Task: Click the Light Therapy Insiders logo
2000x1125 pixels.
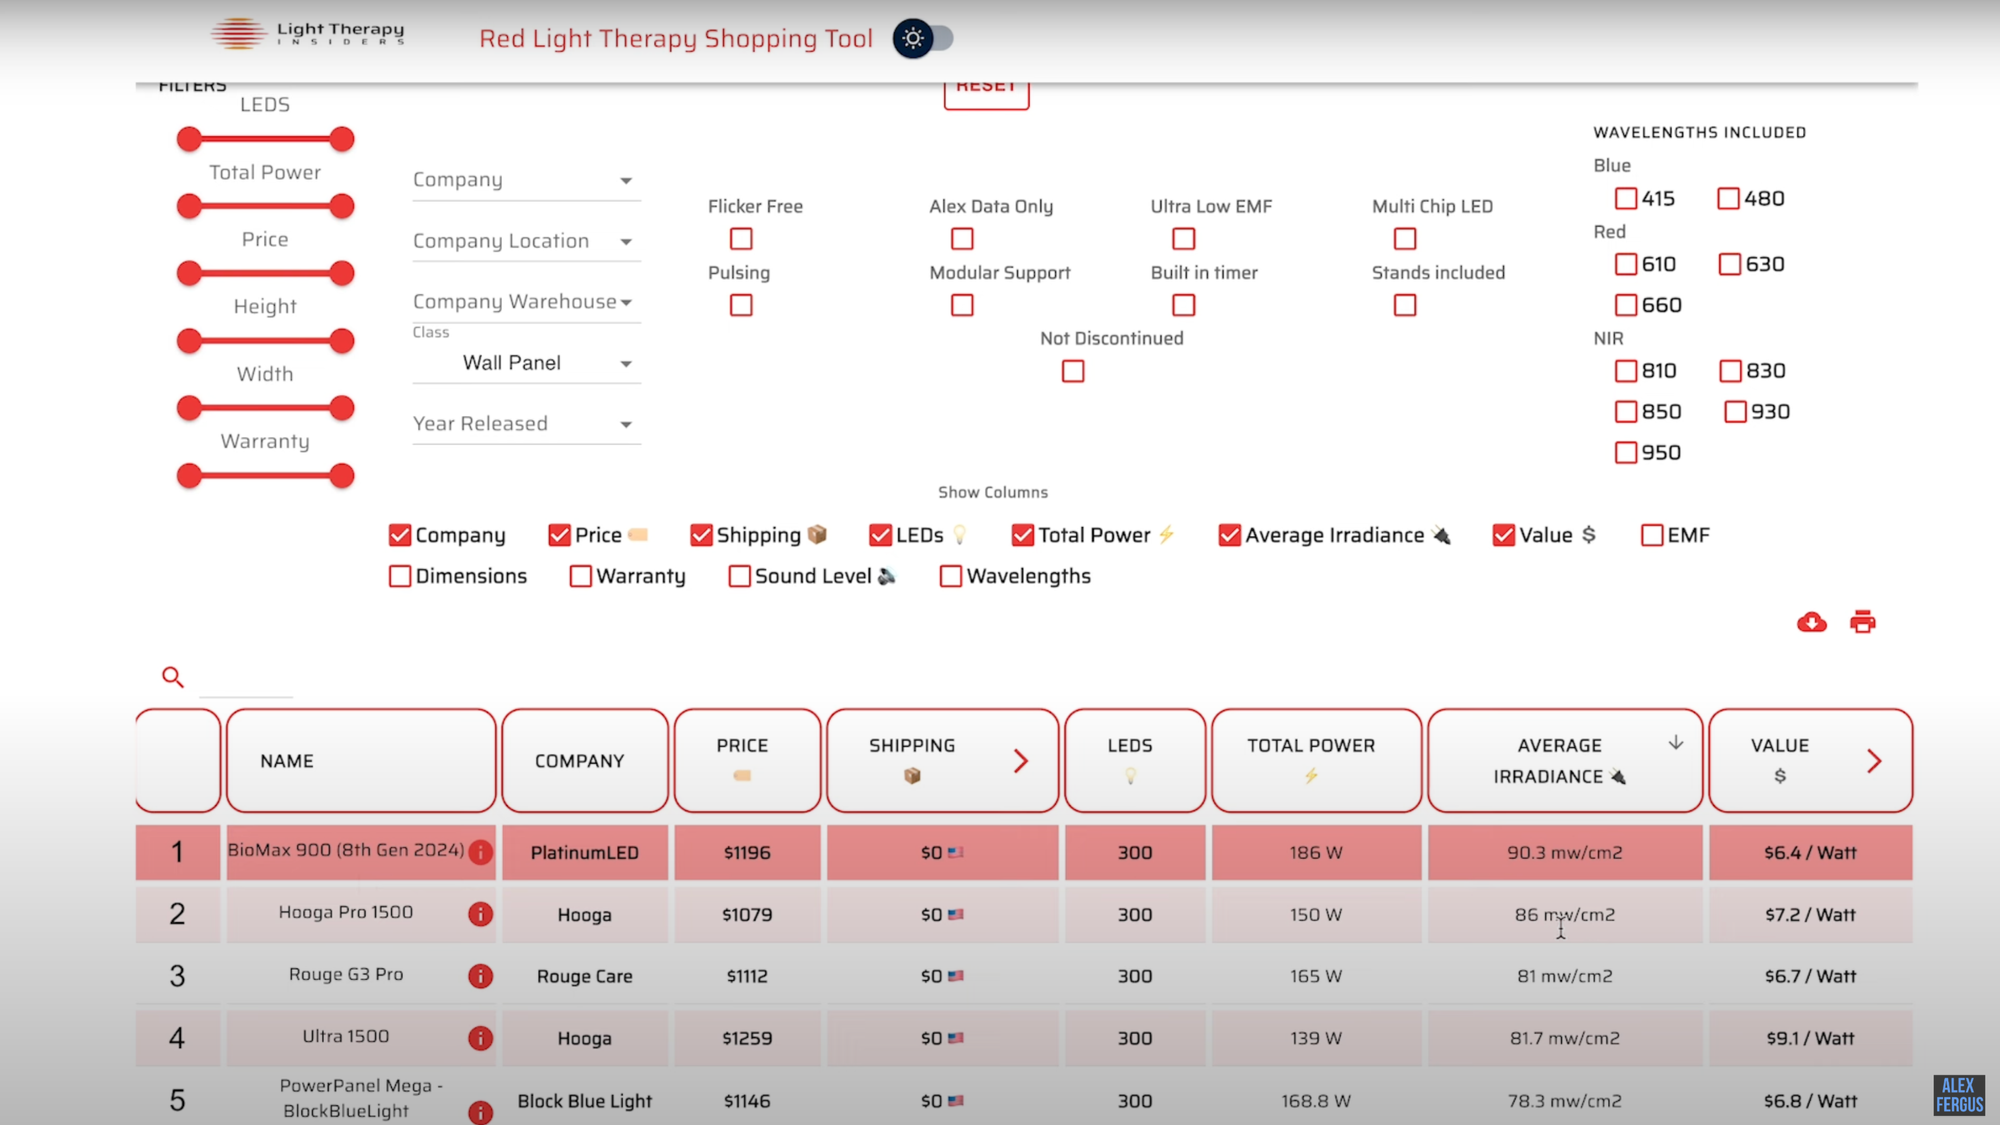Action: click(x=308, y=35)
